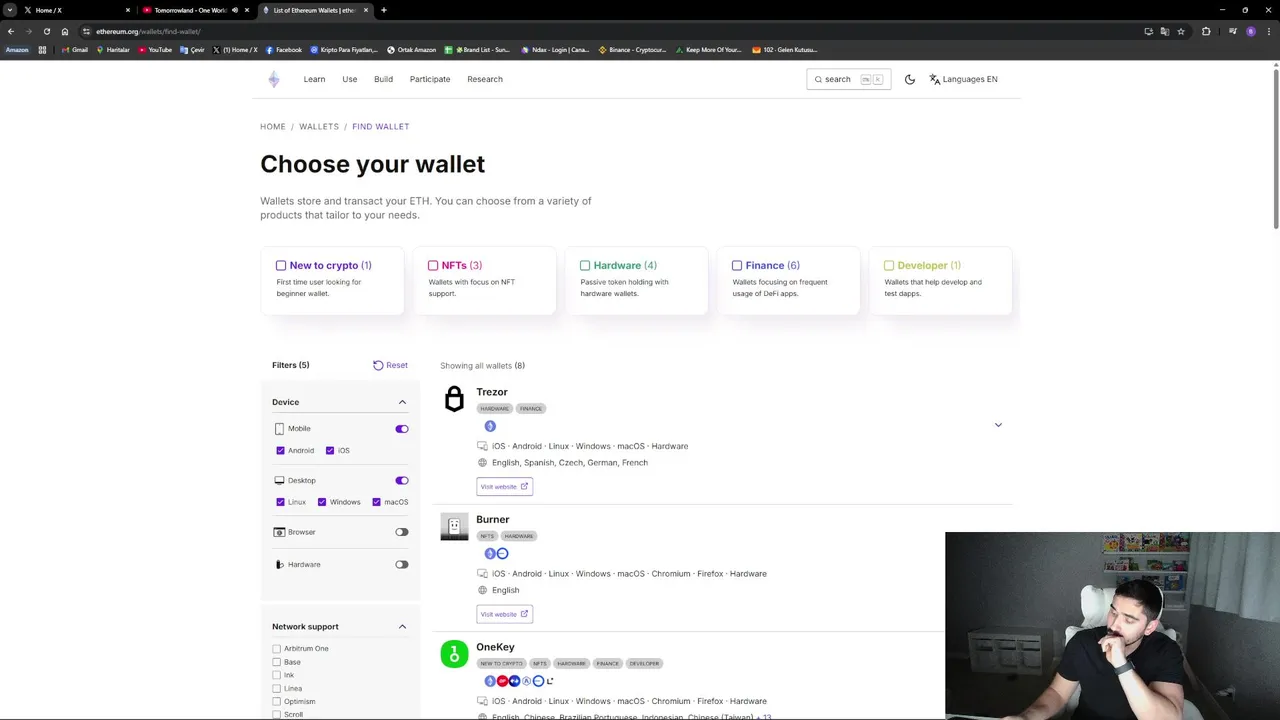Check the Optimism network checkbox
1280x720 pixels.
click(277, 702)
